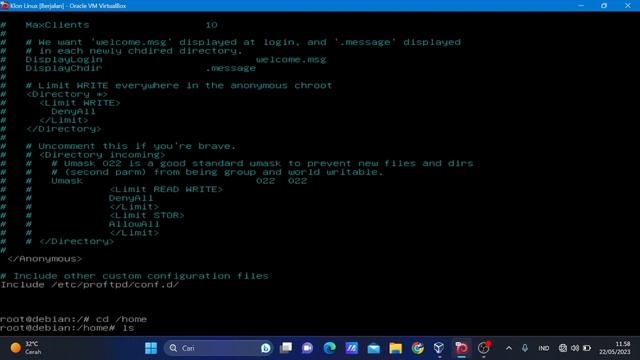Click the '<Limit READ WRITE>' line

click(x=166, y=189)
